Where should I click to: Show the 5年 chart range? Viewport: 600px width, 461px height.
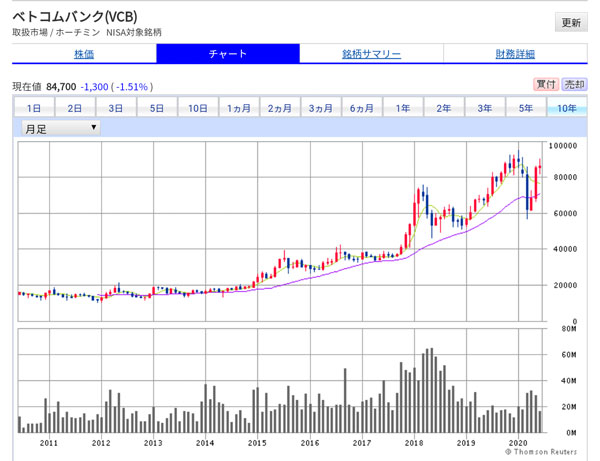[526, 108]
